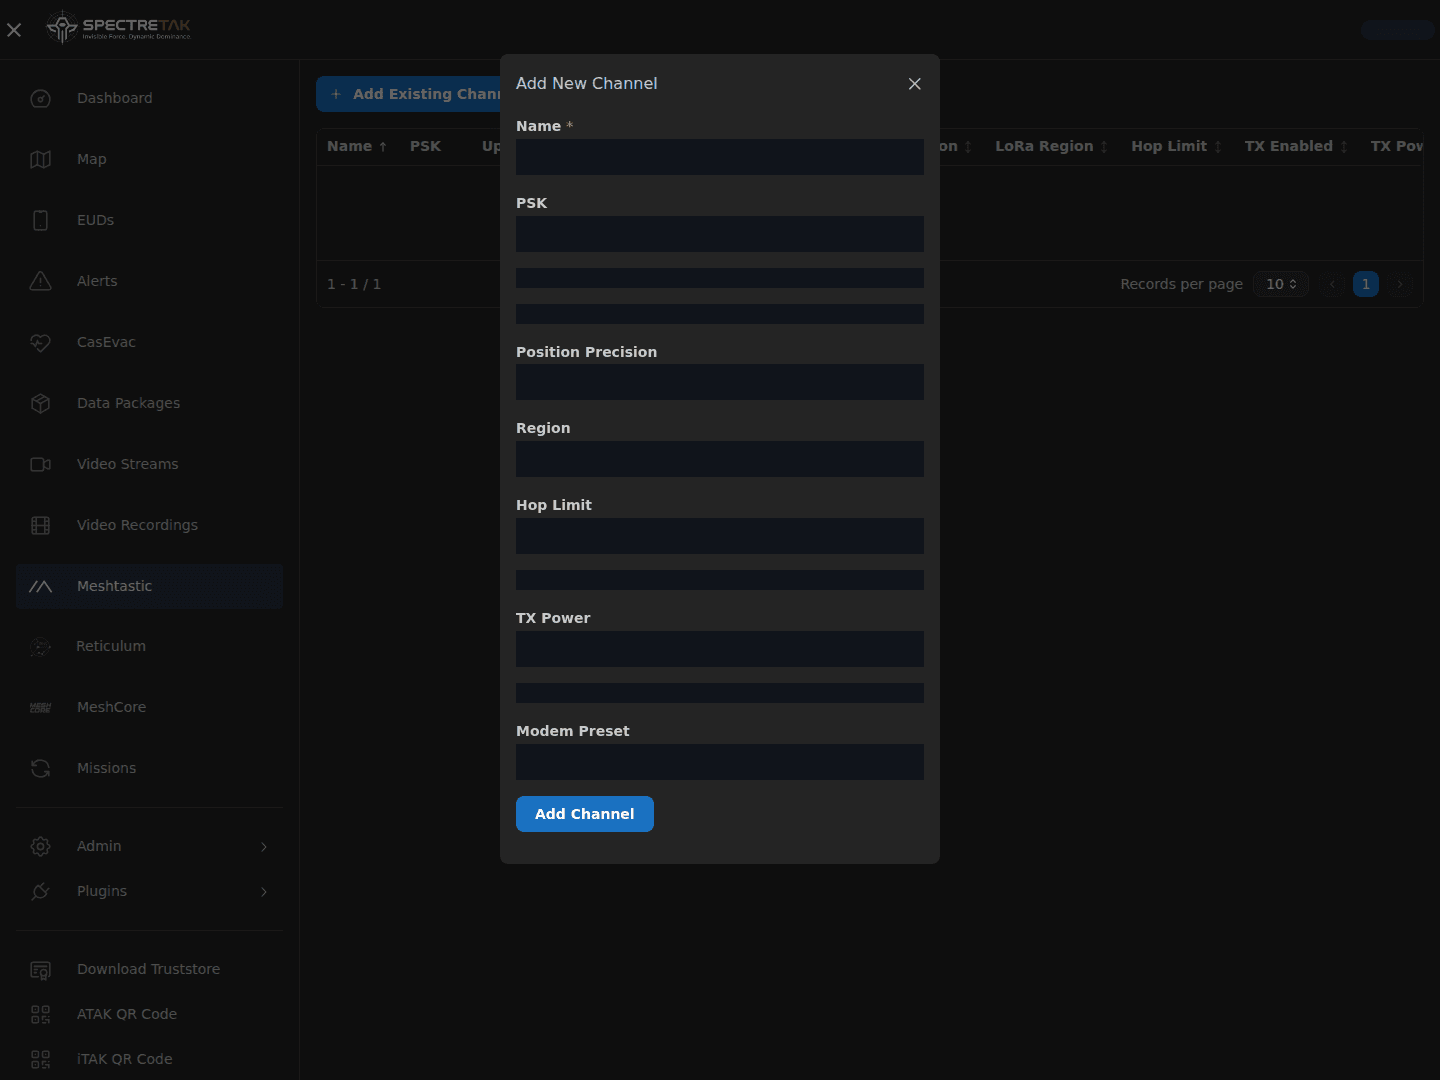
Task: Open Dashboard via its gauge icon
Action: click(41, 98)
